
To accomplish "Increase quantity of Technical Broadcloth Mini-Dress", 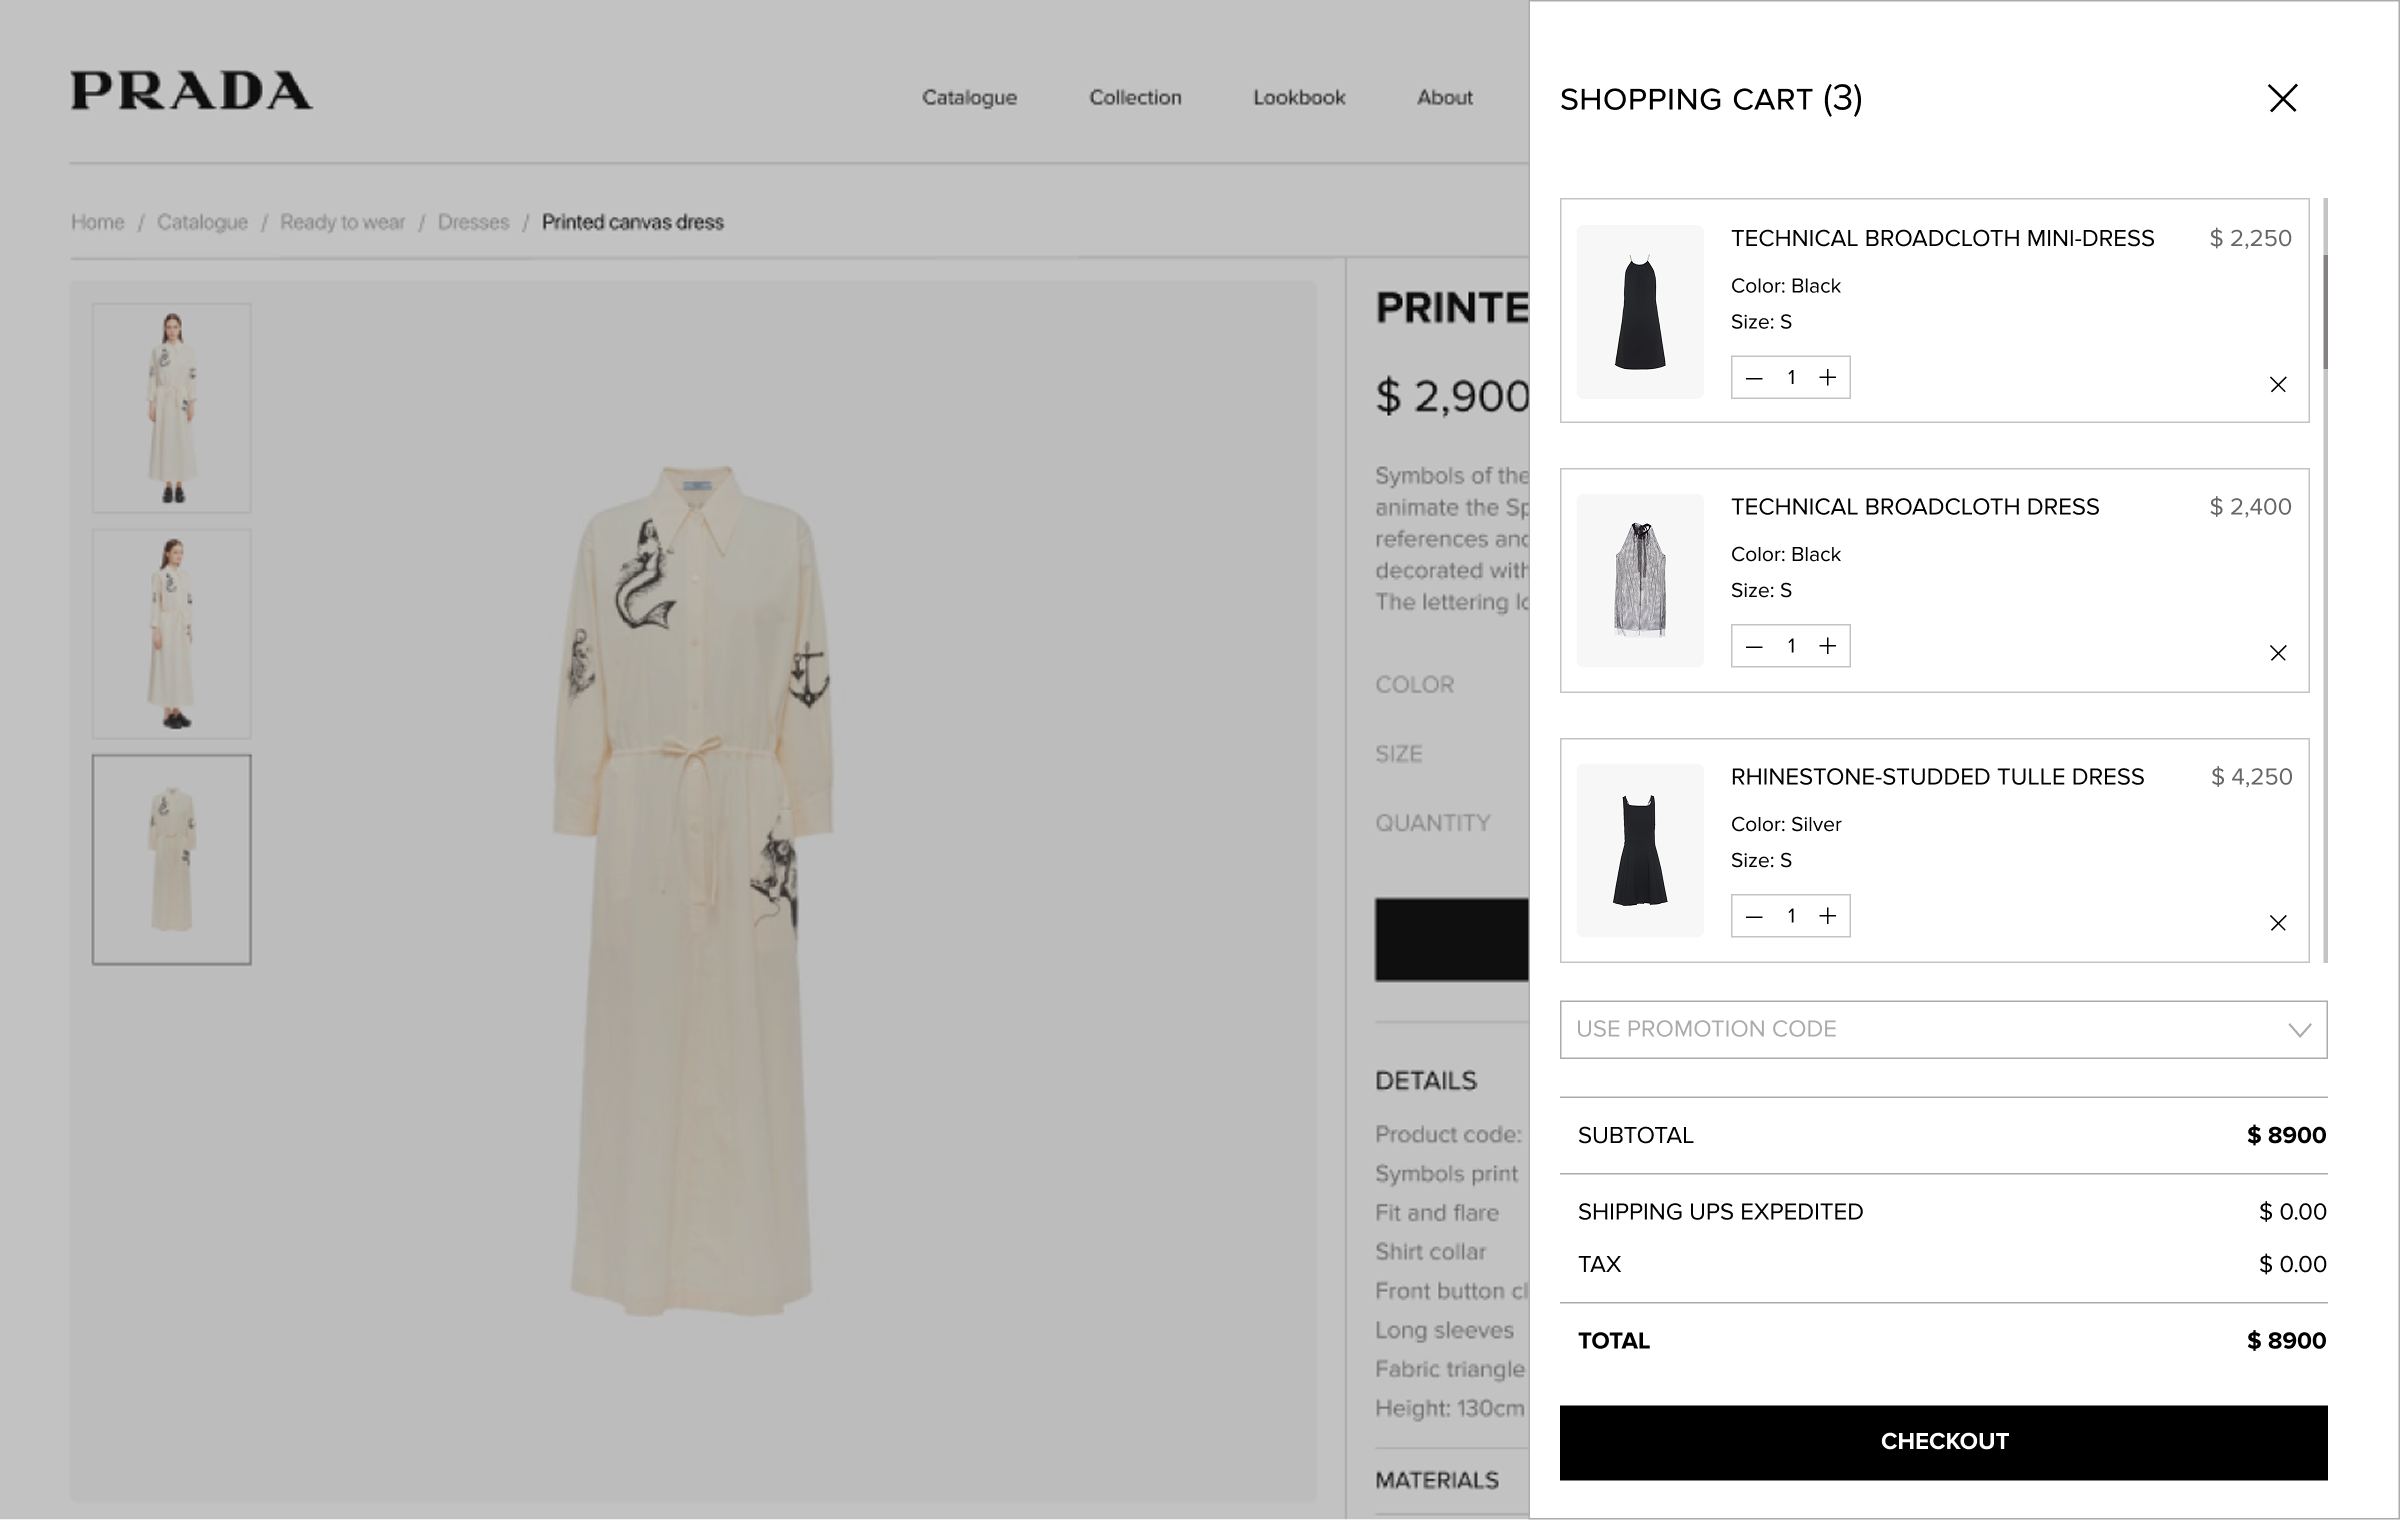I will pyautogui.click(x=1828, y=377).
